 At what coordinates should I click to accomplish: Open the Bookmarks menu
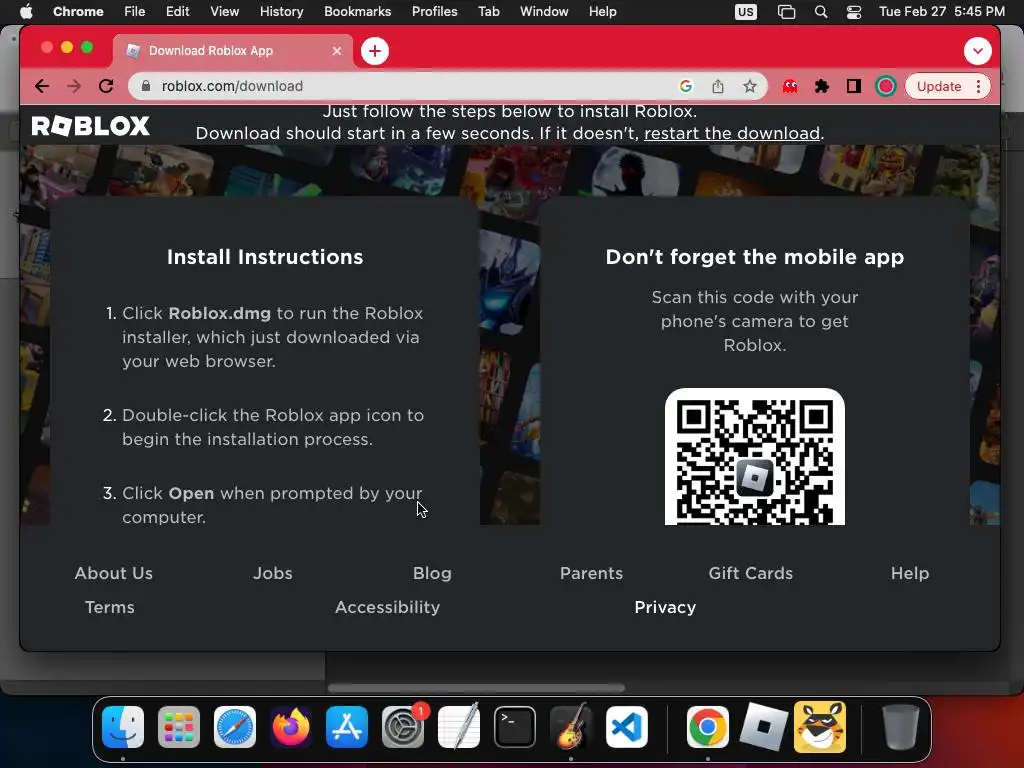coord(358,12)
